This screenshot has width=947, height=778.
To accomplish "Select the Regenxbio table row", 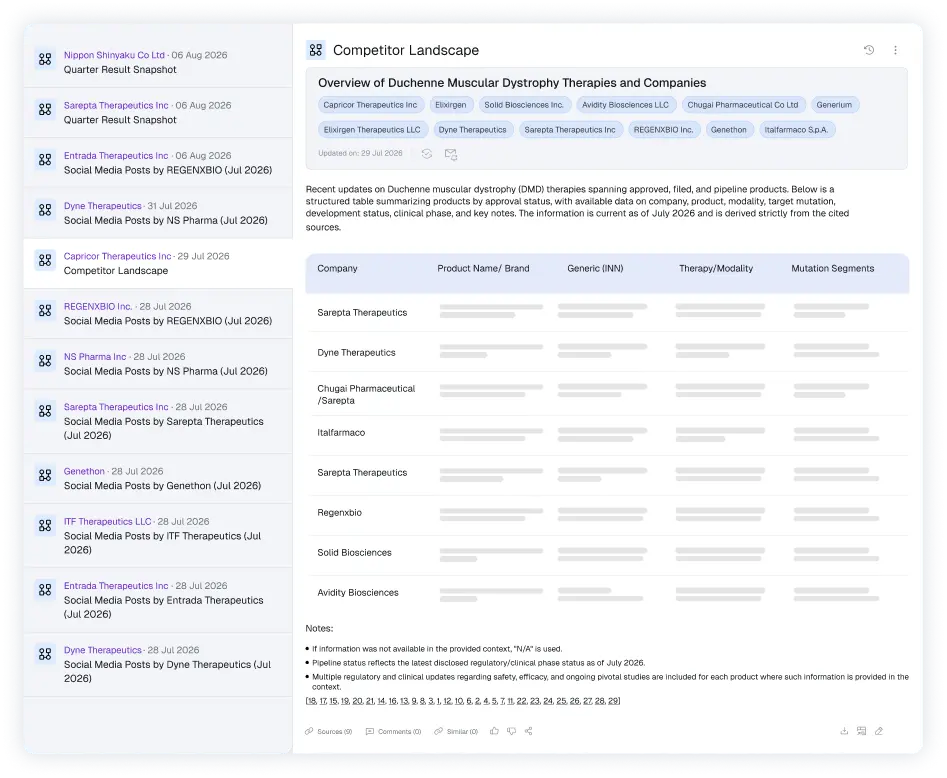I will (607, 513).
